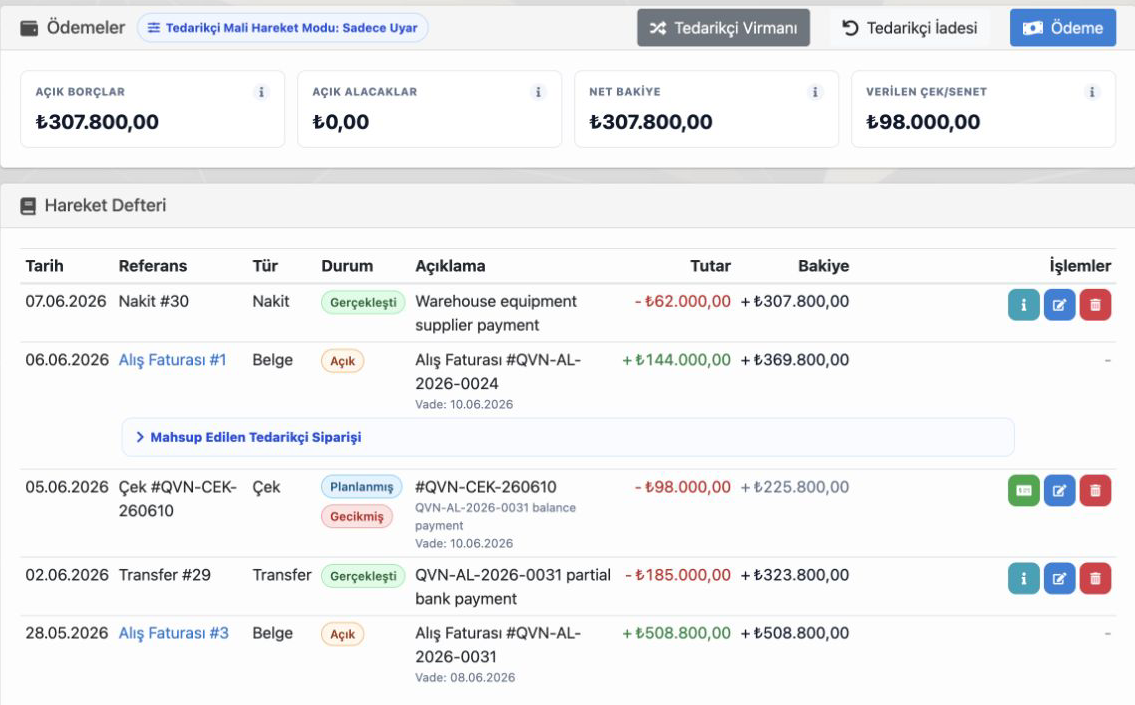This screenshot has height=705, width=1135.
Task: Select the +₺369.800,00 balance
Action: pos(795,360)
